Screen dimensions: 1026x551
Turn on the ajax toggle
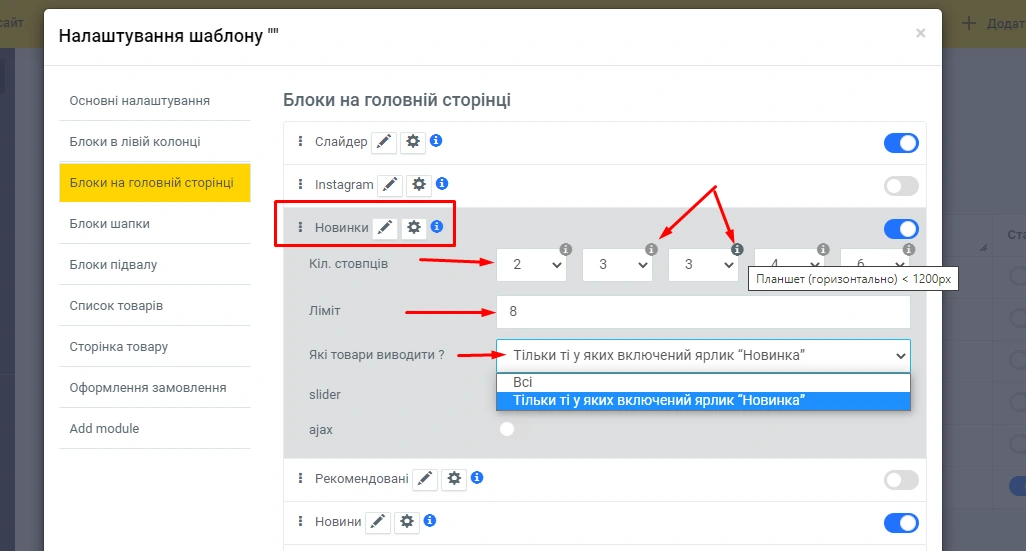[508, 429]
